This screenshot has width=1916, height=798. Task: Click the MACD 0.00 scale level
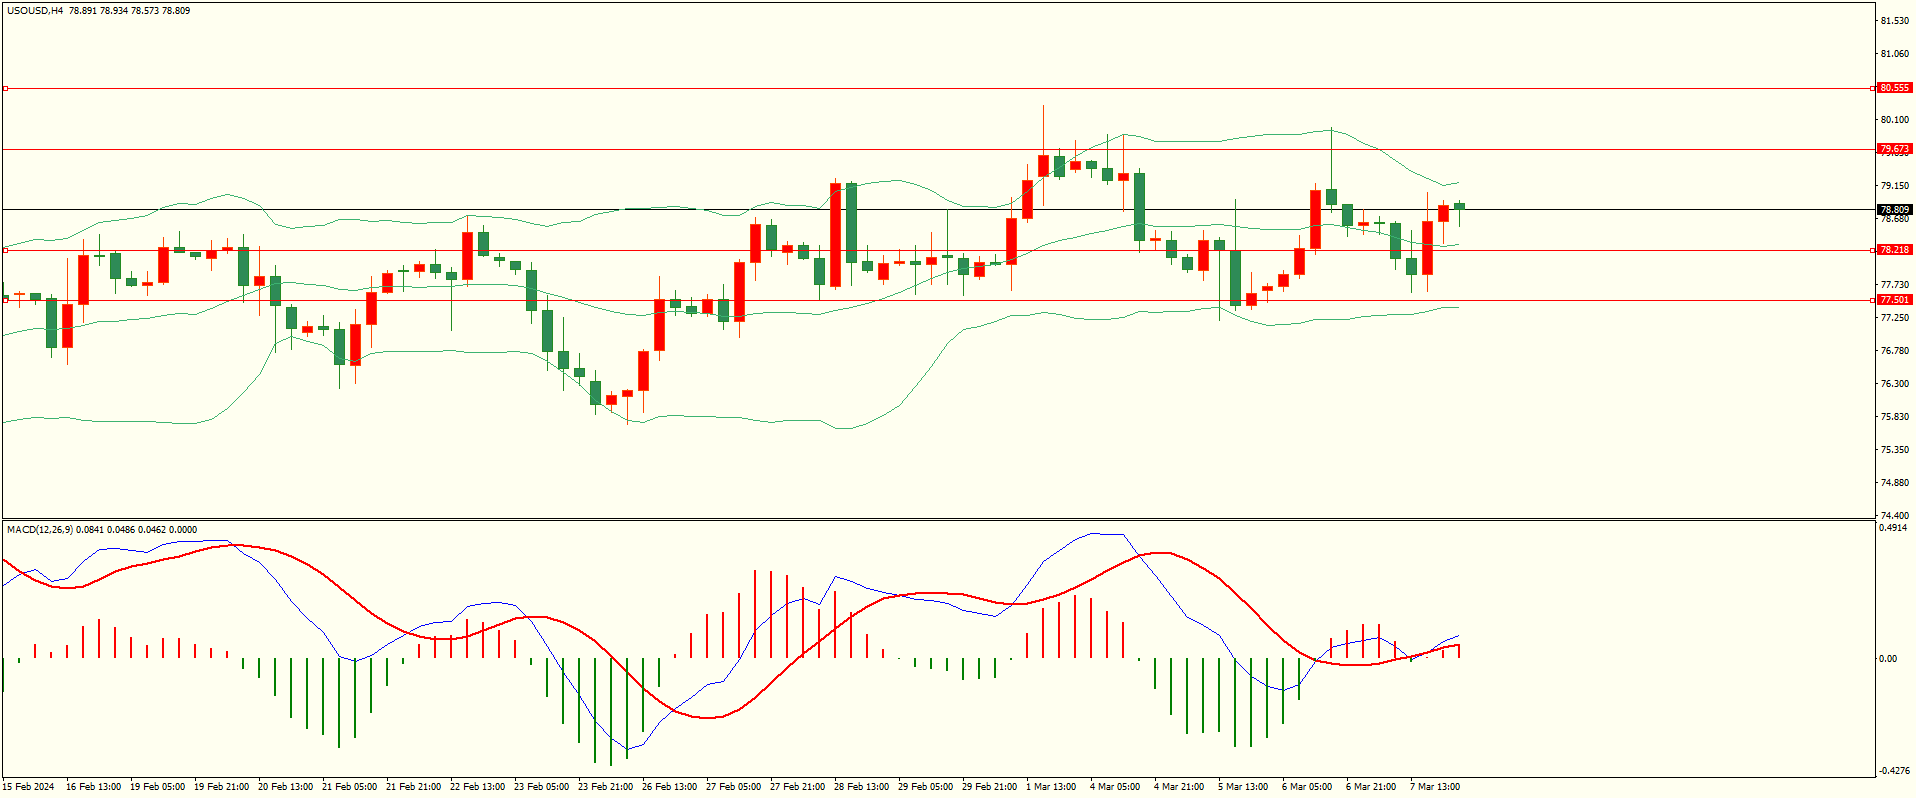[x=1888, y=658]
